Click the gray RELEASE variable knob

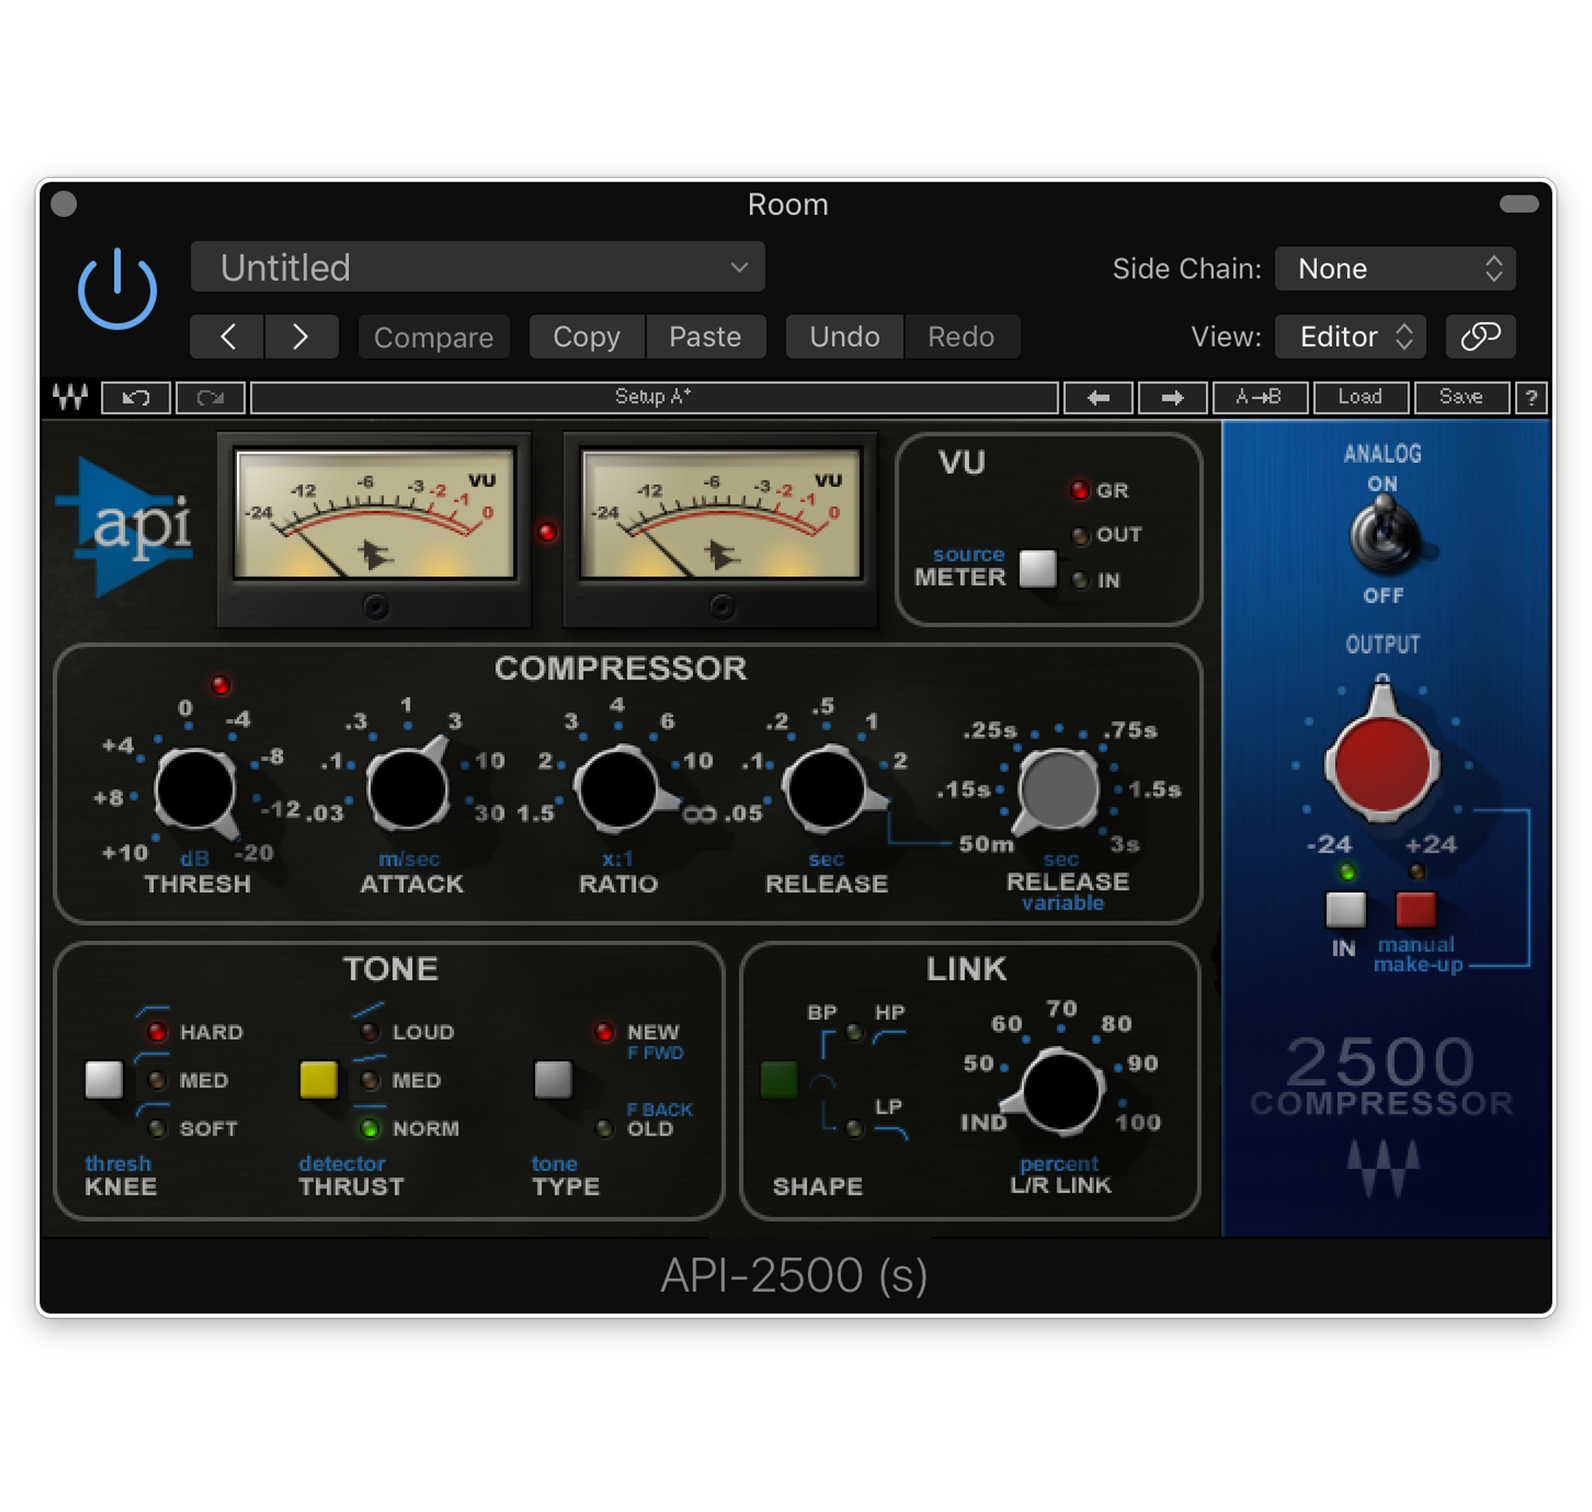(x=1058, y=789)
